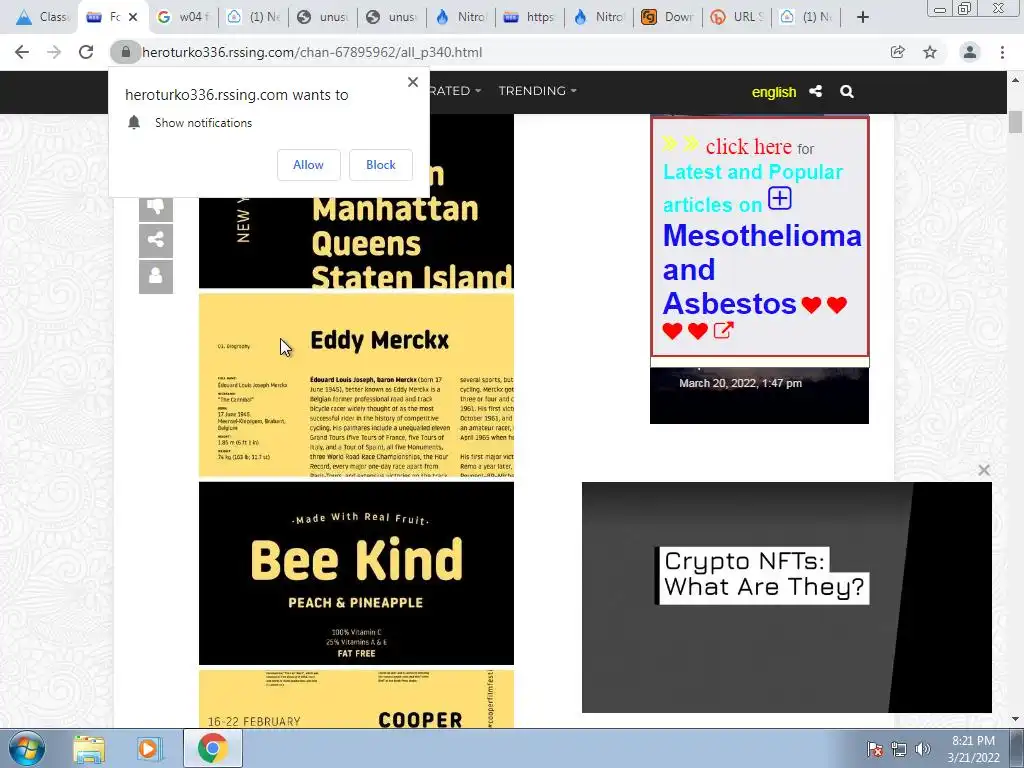Open Mesothelioma and Asbestos link
Viewport: 1024px width, 768px height.
click(762, 269)
